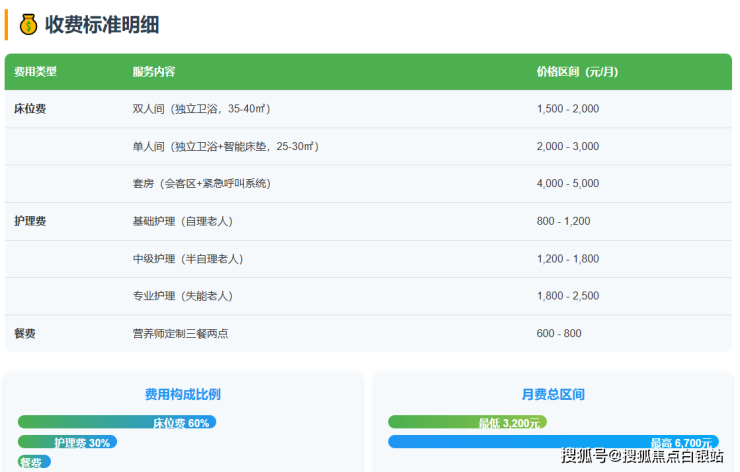This screenshot has height=472, width=740.
Task: Select the 服务内容 column header
Action: coord(154,72)
